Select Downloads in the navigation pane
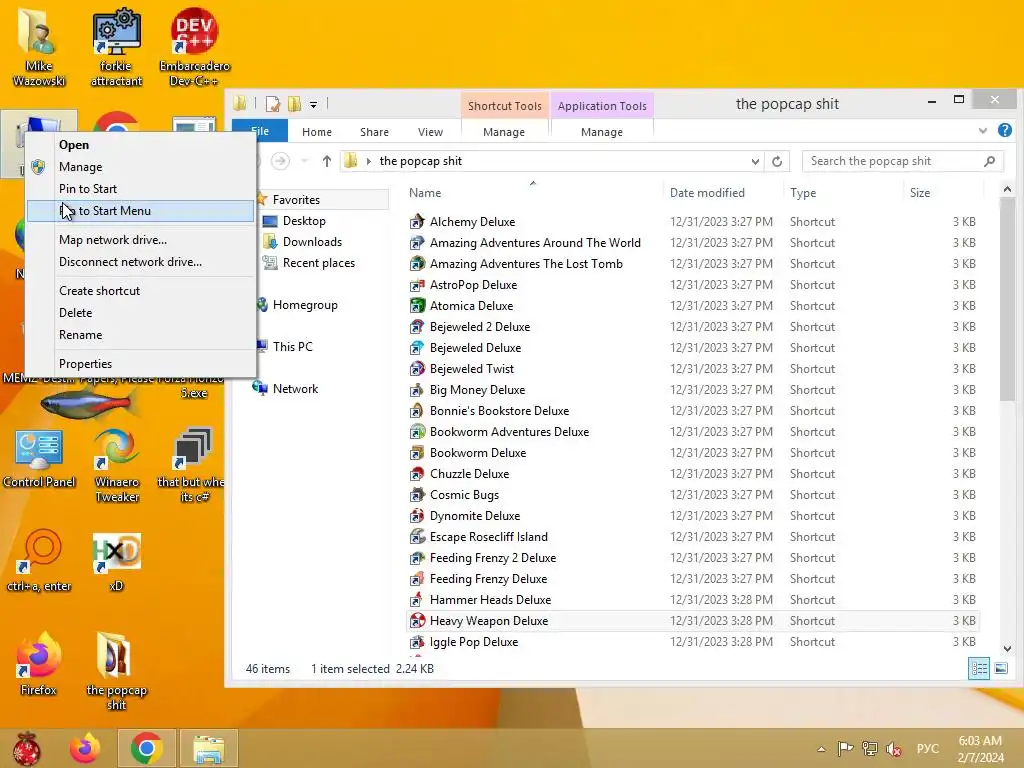 tap(312, 242)
